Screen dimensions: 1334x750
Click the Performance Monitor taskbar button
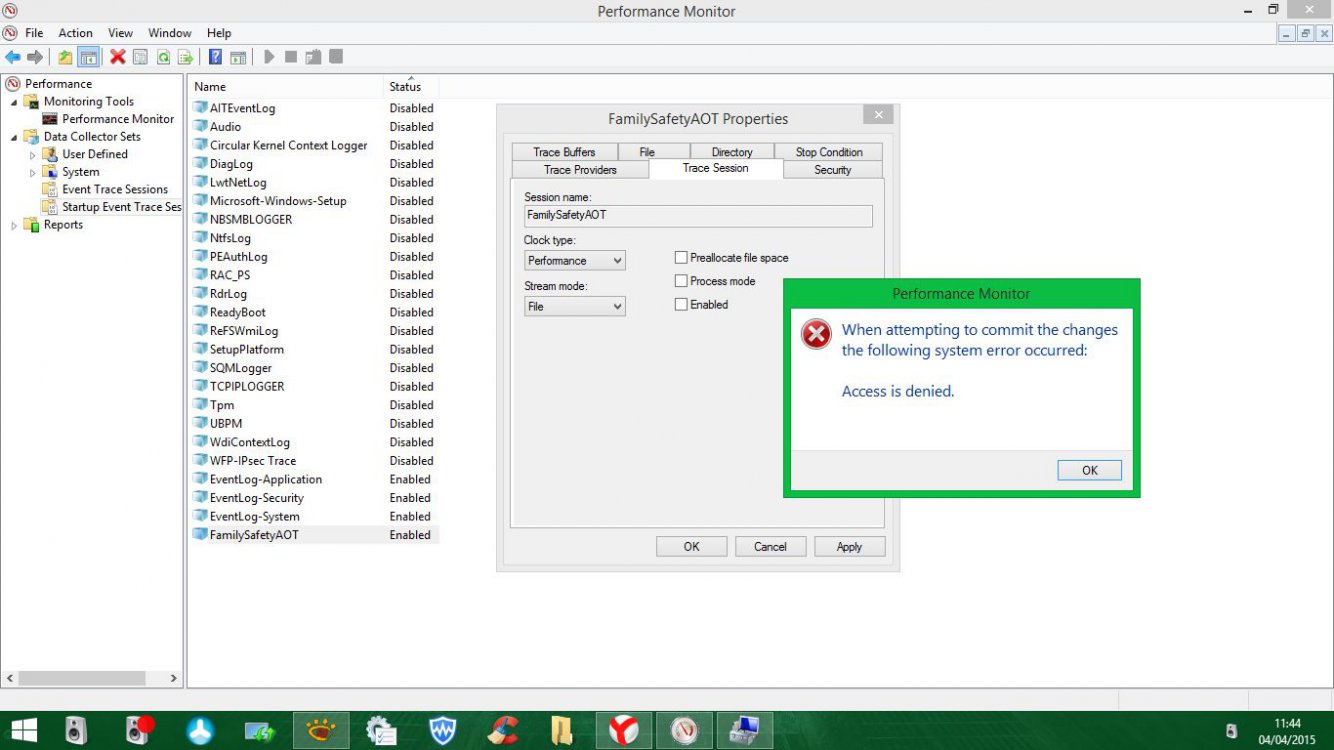click(x=685, y=731)
